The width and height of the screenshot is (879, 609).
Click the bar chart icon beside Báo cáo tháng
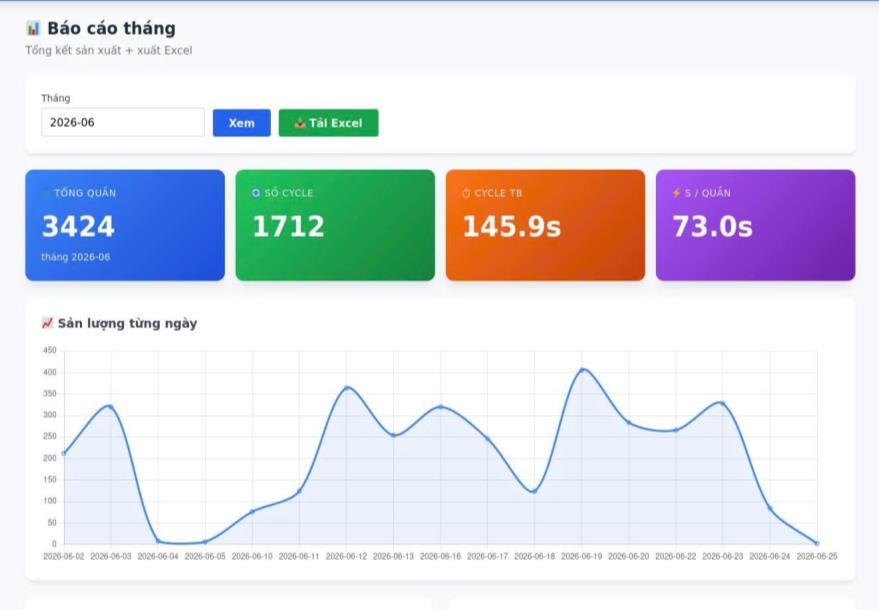point(33,28)
